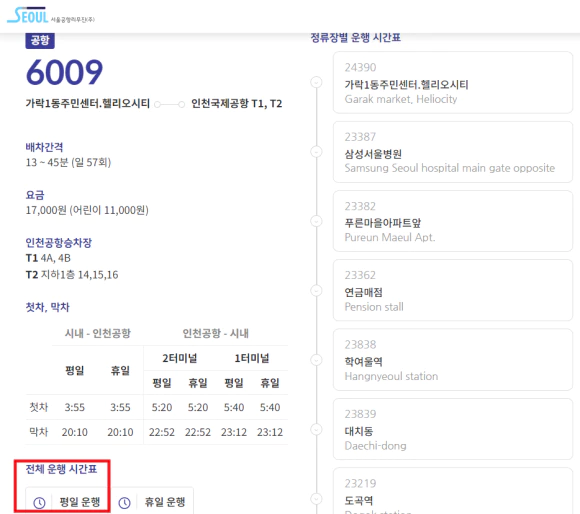Click boarding info T2 지하1층 14,15,16
Viewport: 580px width, 514px height.
(x=72, y=275)
